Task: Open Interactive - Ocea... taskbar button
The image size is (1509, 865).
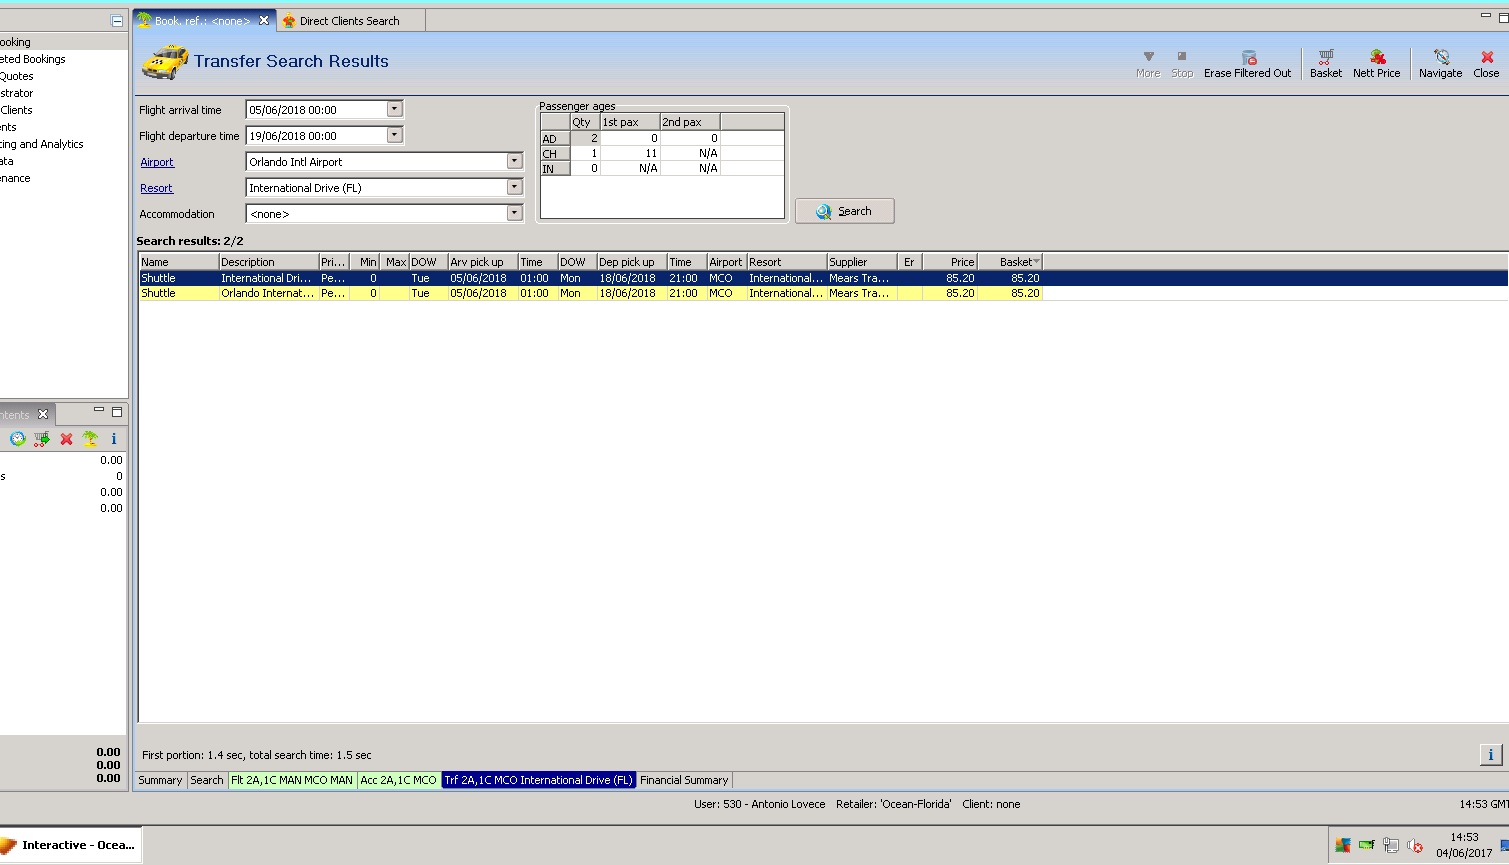Action: click(x=70, y=845)
